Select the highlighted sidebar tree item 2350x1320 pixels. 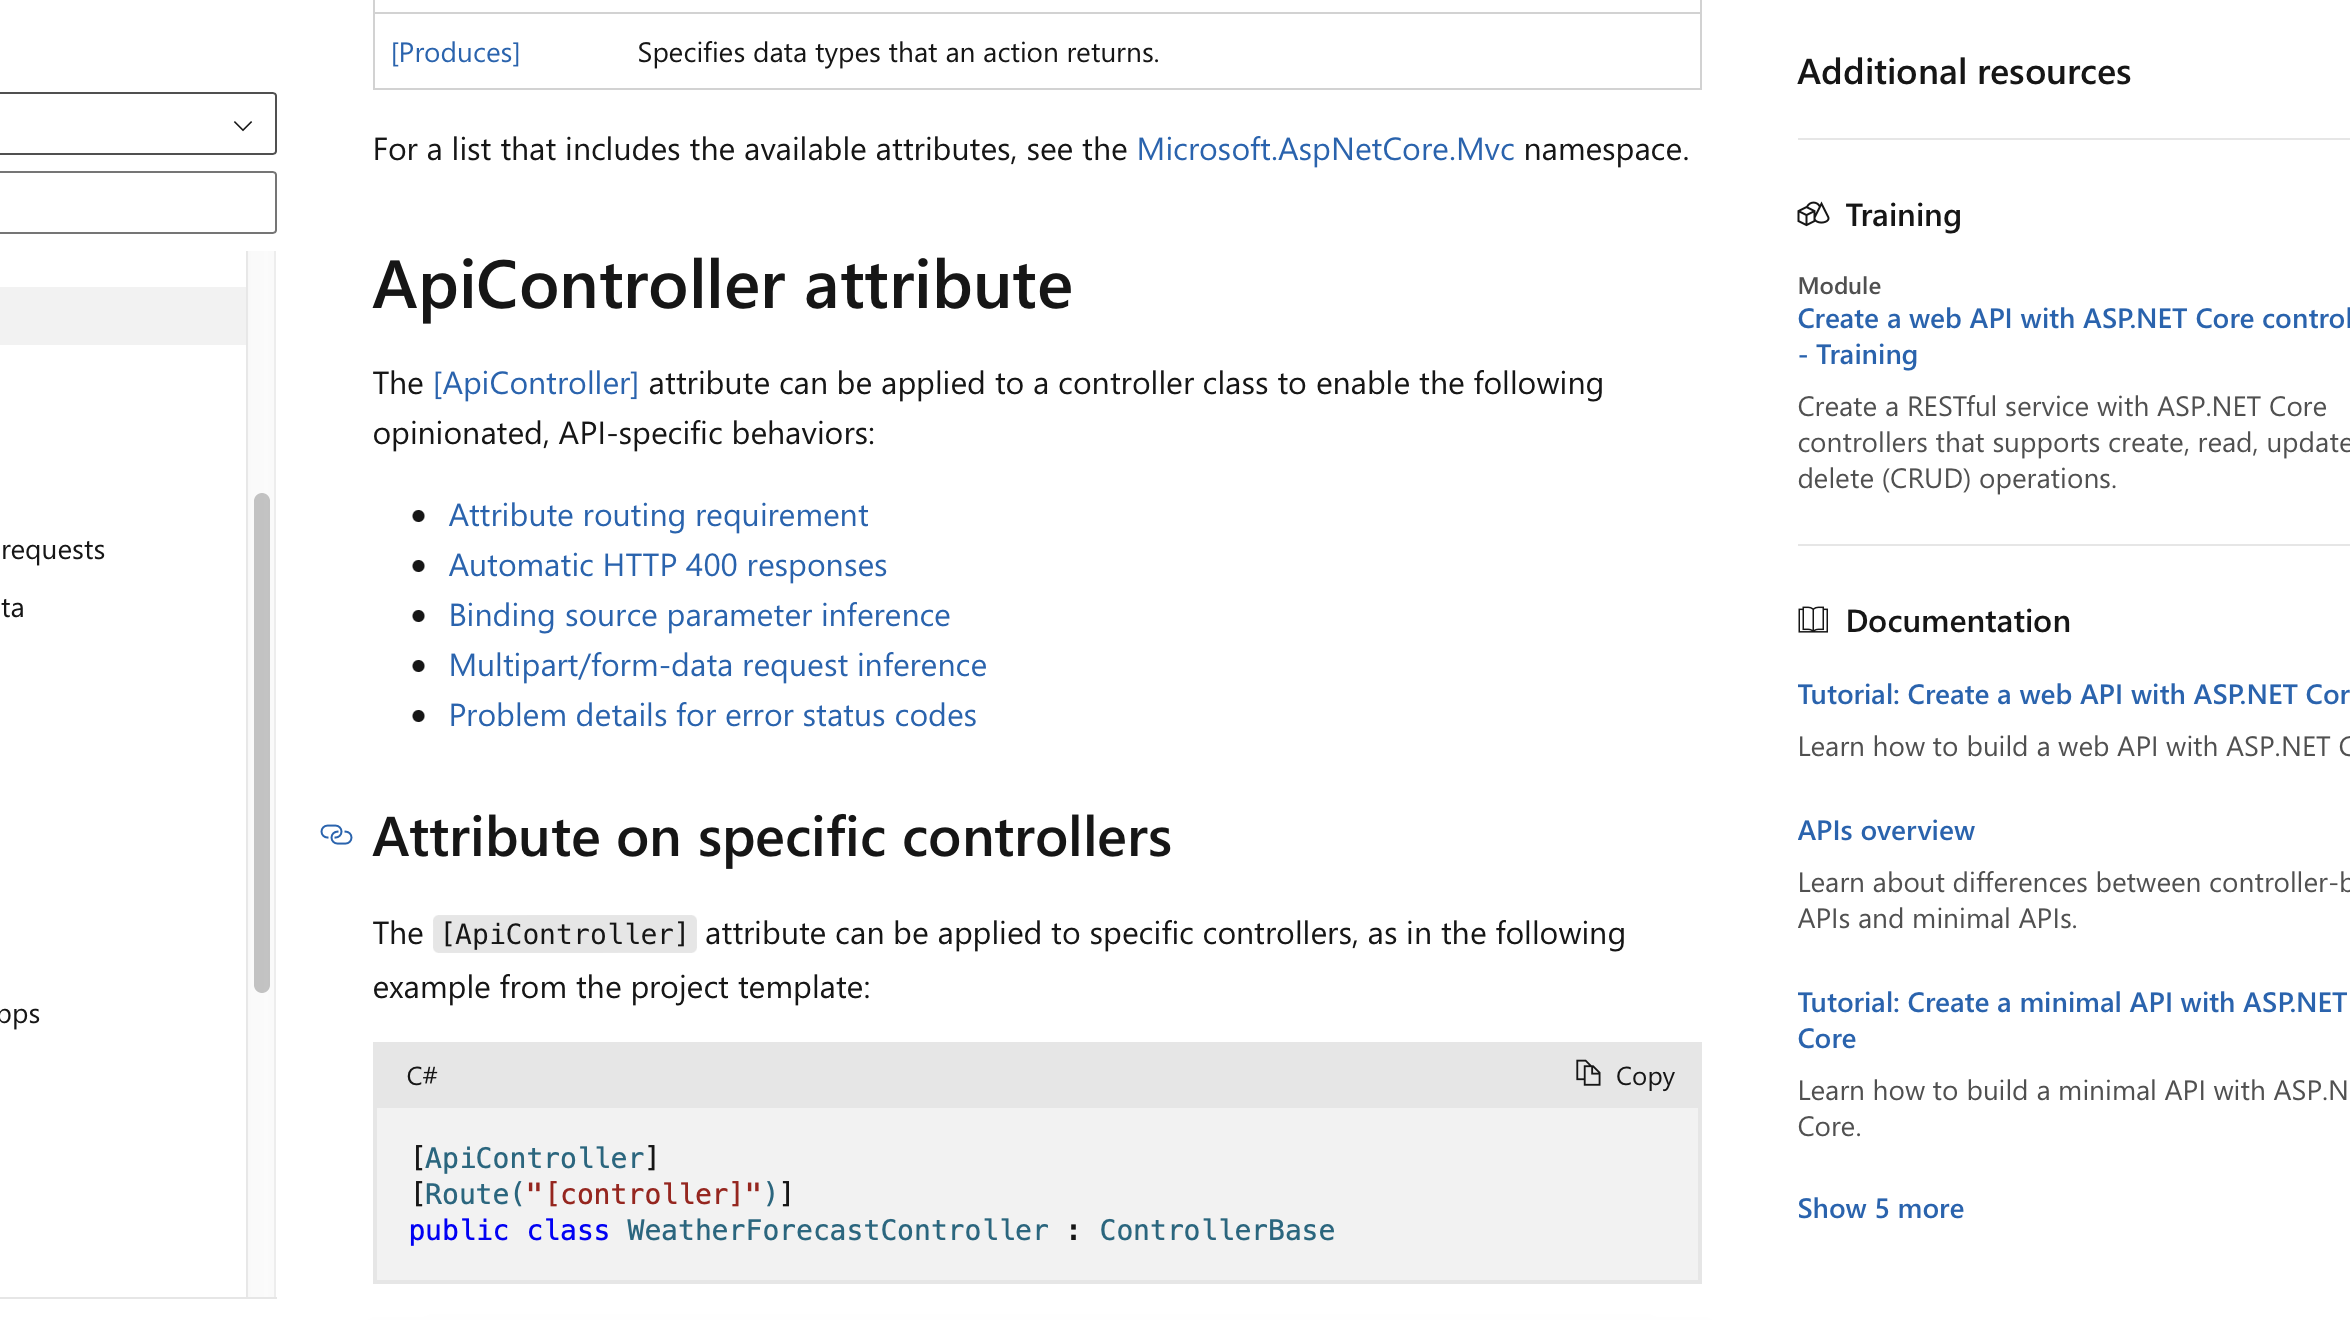click(x=120, y=316)
